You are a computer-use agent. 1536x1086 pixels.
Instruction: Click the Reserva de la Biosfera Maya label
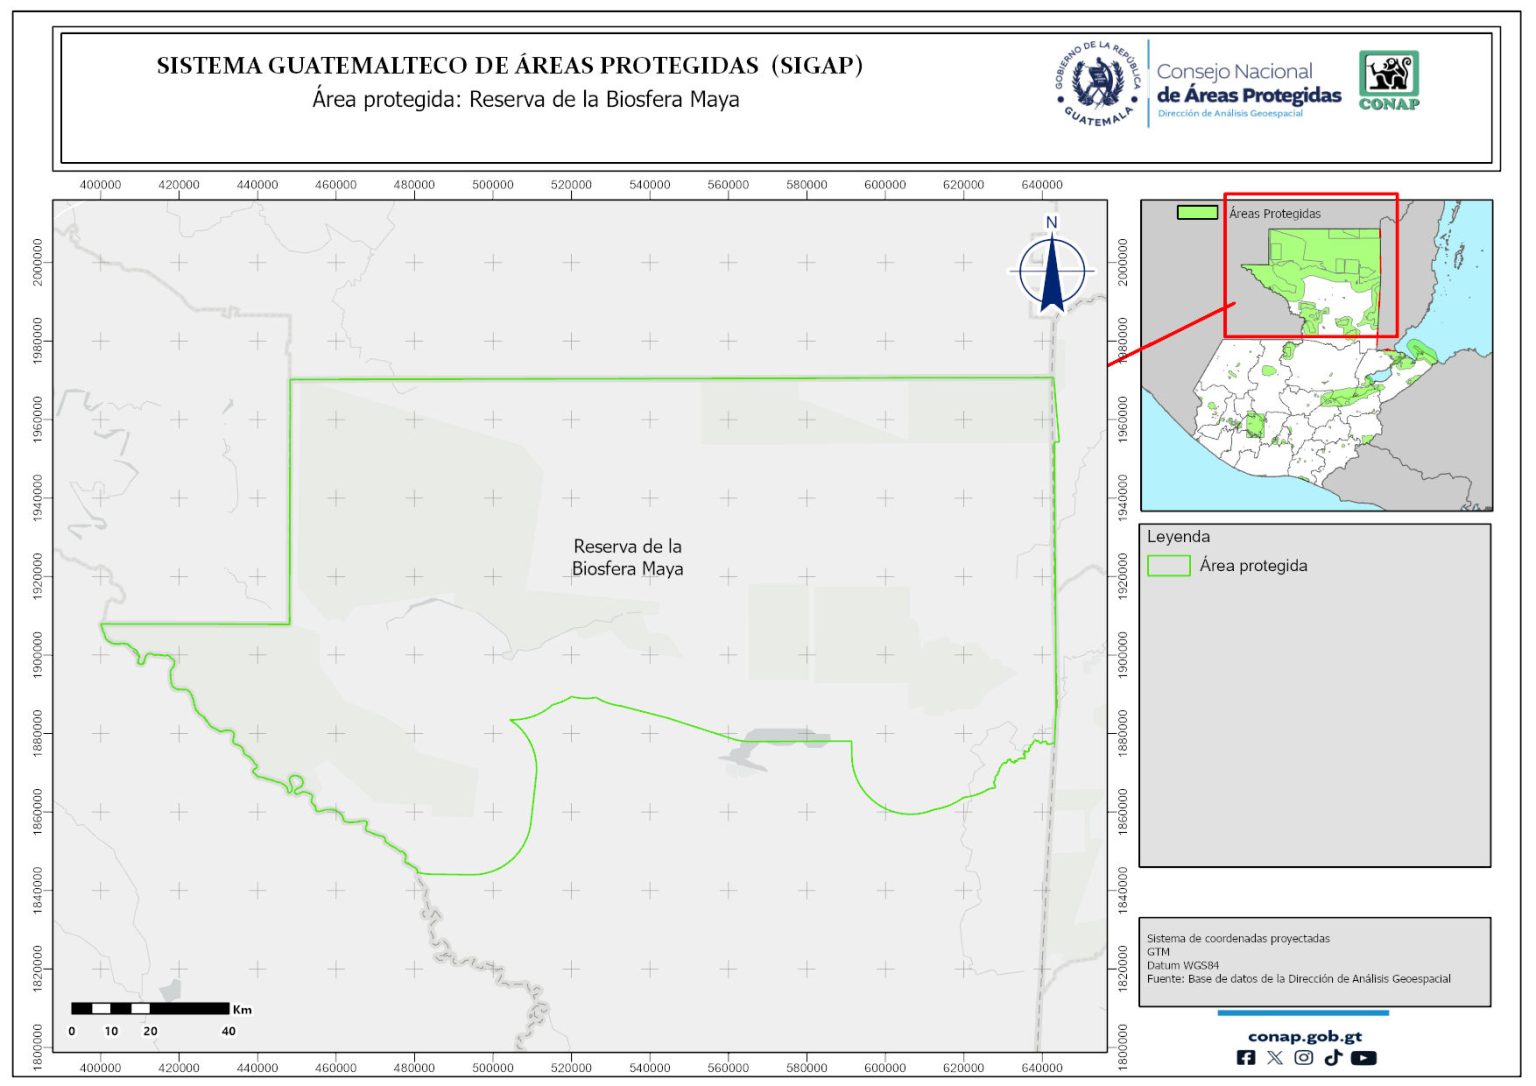tap(627, 558)
